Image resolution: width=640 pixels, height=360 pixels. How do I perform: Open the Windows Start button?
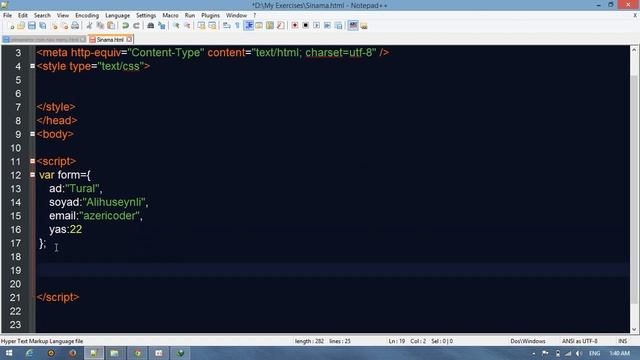point(9,353)
